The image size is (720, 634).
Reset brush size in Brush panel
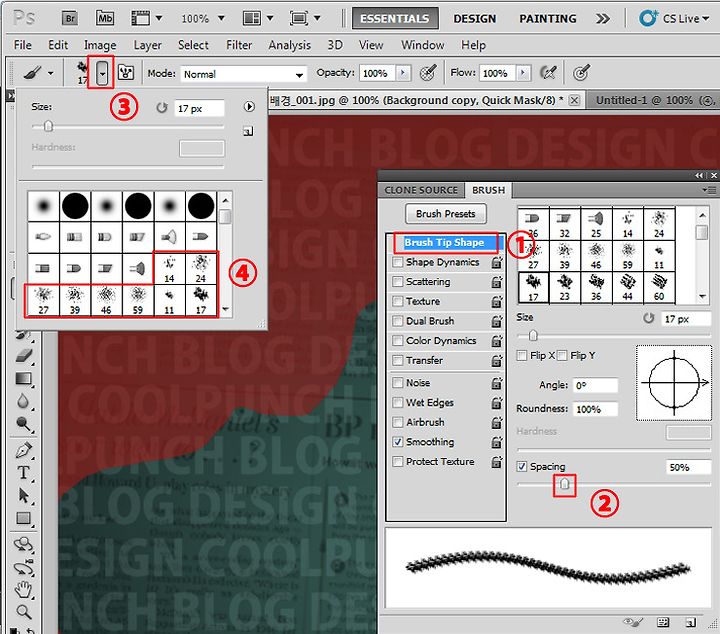pos(648,318)
